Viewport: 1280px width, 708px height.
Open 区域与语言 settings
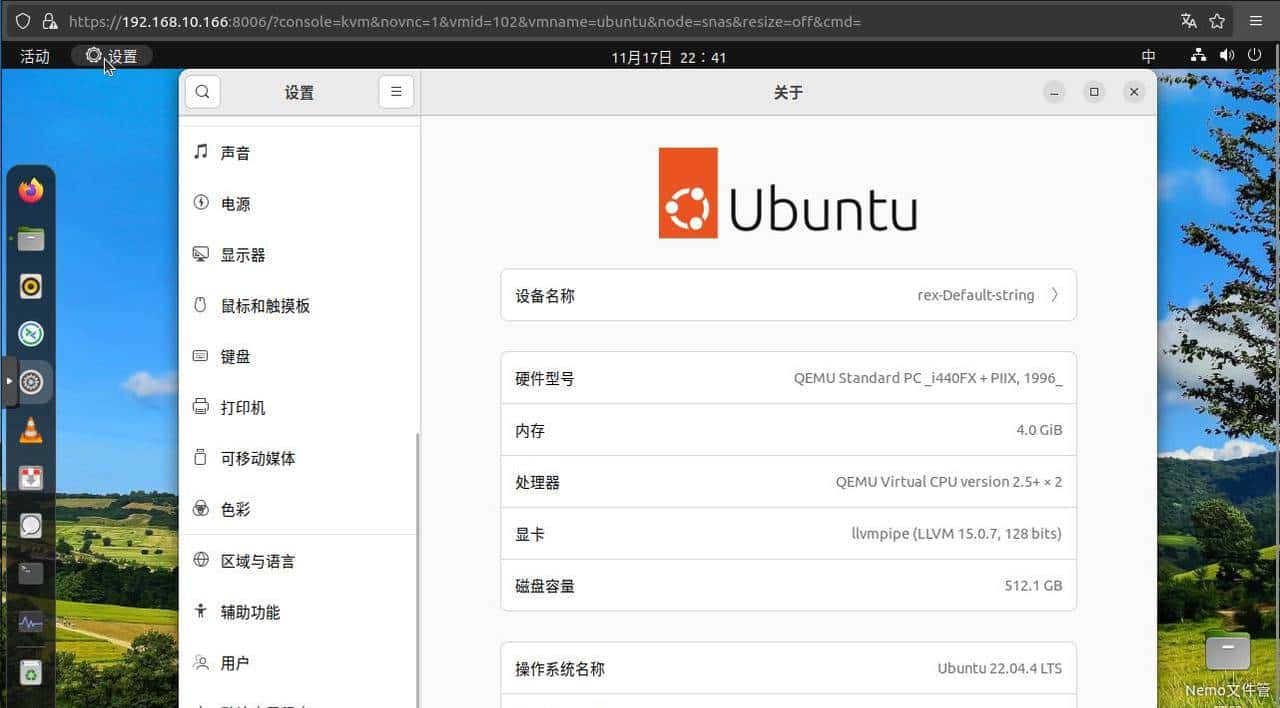257,560
